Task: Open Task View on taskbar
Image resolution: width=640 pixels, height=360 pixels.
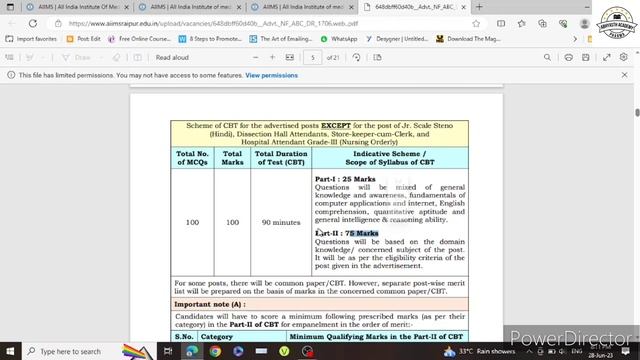Action: point(168,351)
